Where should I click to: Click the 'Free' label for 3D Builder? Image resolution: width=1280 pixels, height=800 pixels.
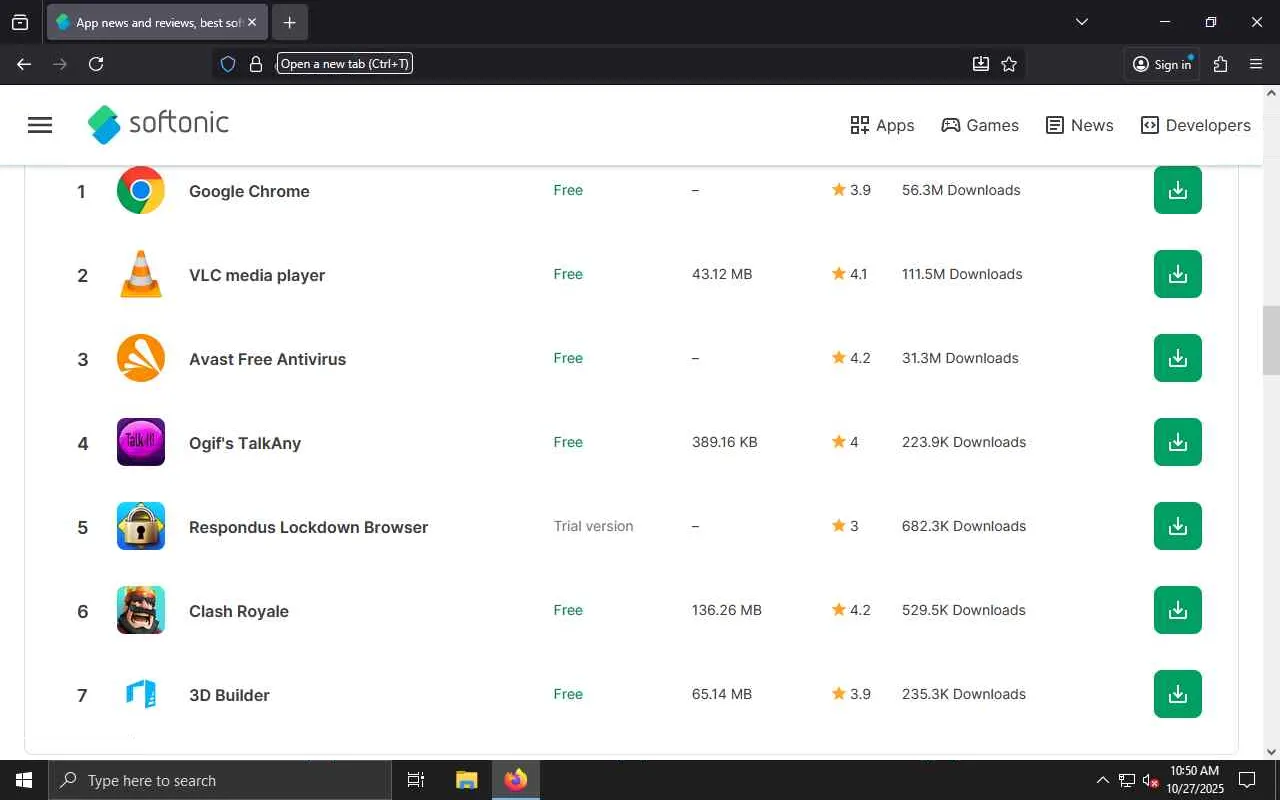pos(568,694)
